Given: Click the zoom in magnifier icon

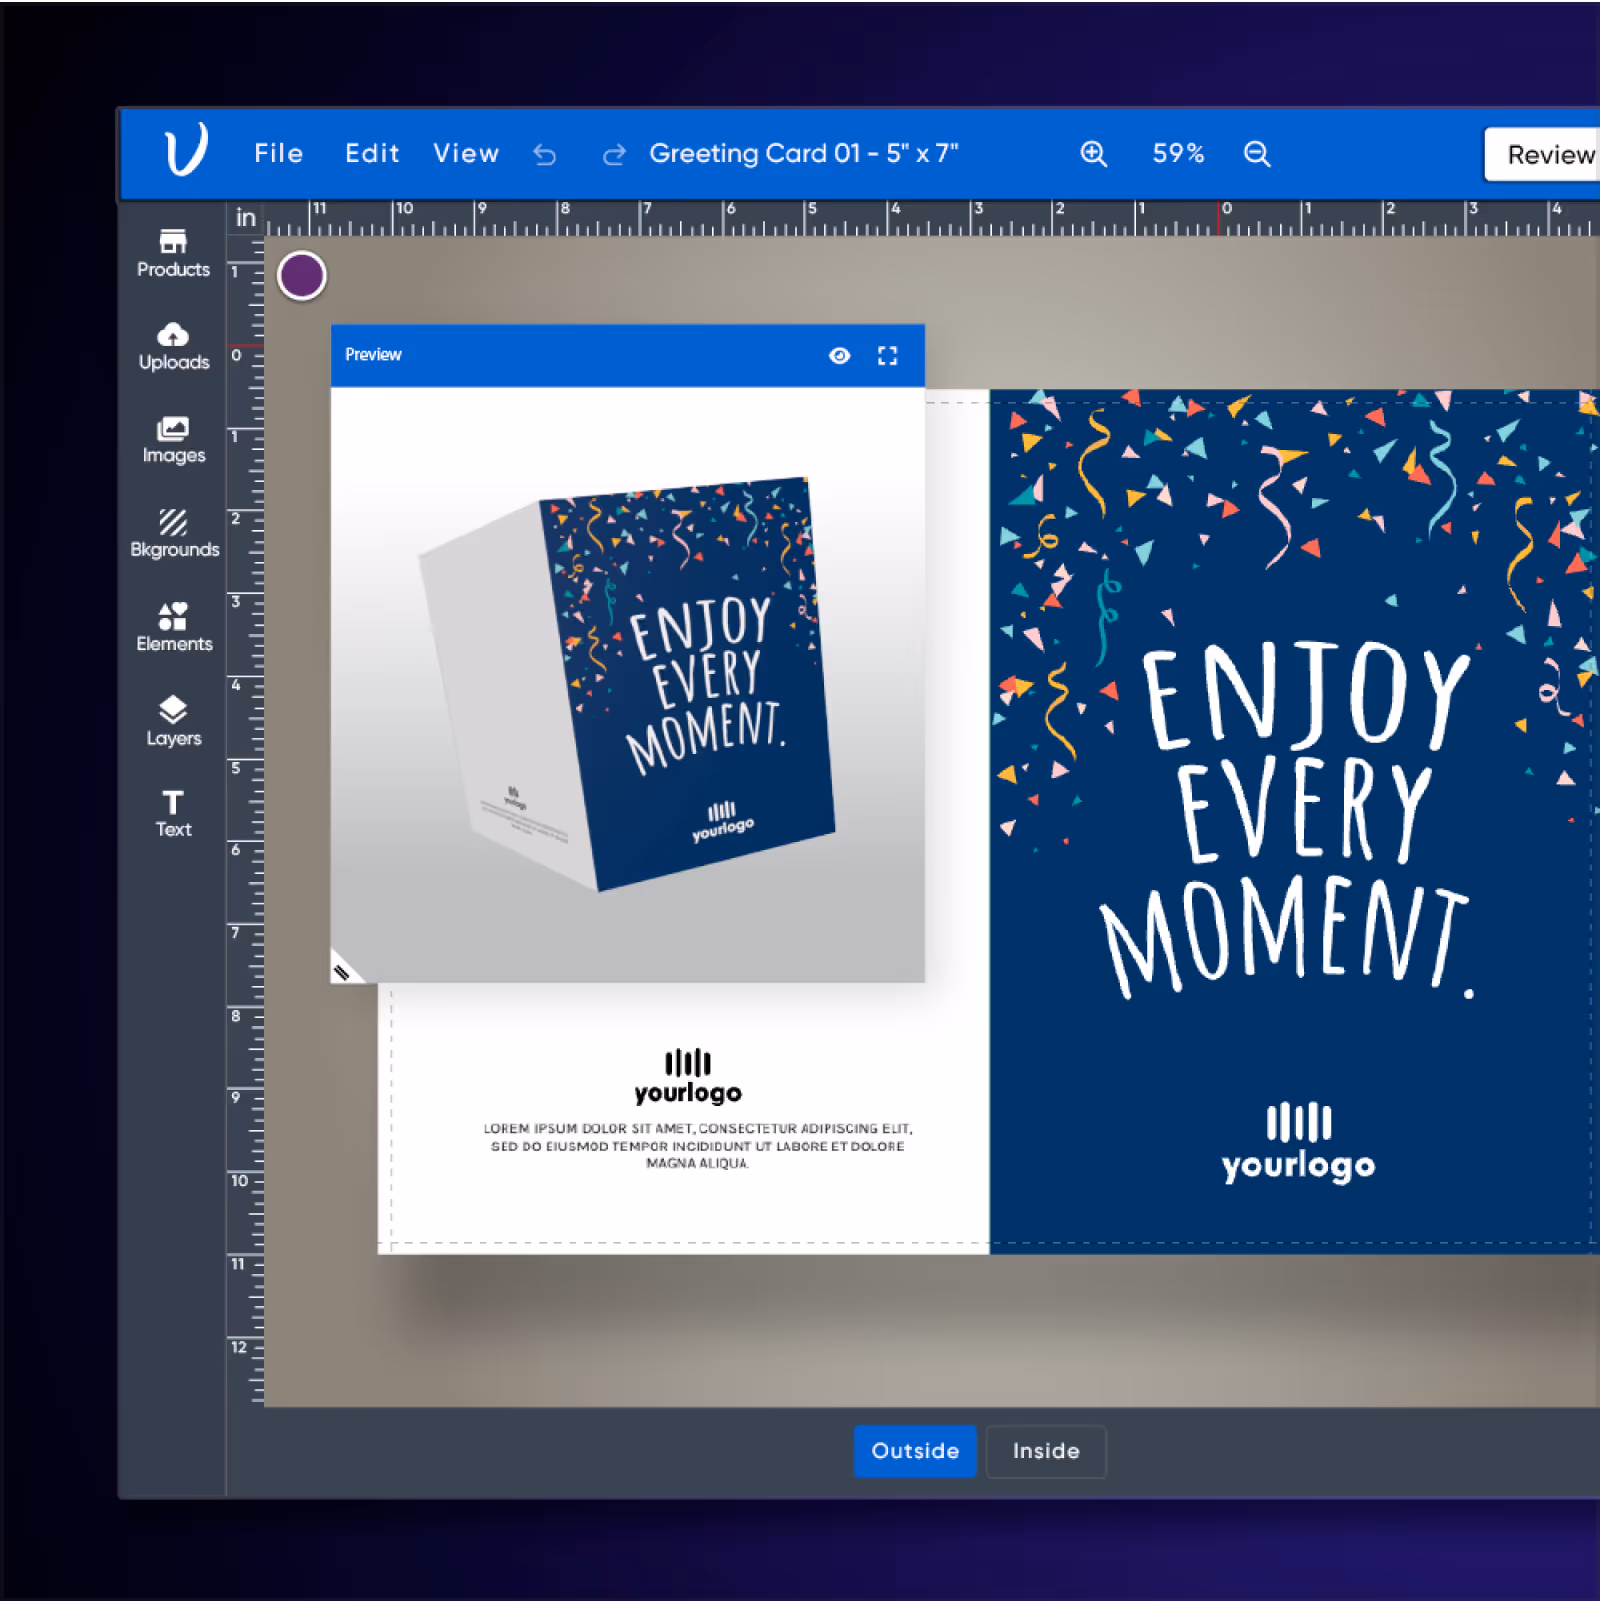Looking at the screenshot, I should [x=1093, y=153].
